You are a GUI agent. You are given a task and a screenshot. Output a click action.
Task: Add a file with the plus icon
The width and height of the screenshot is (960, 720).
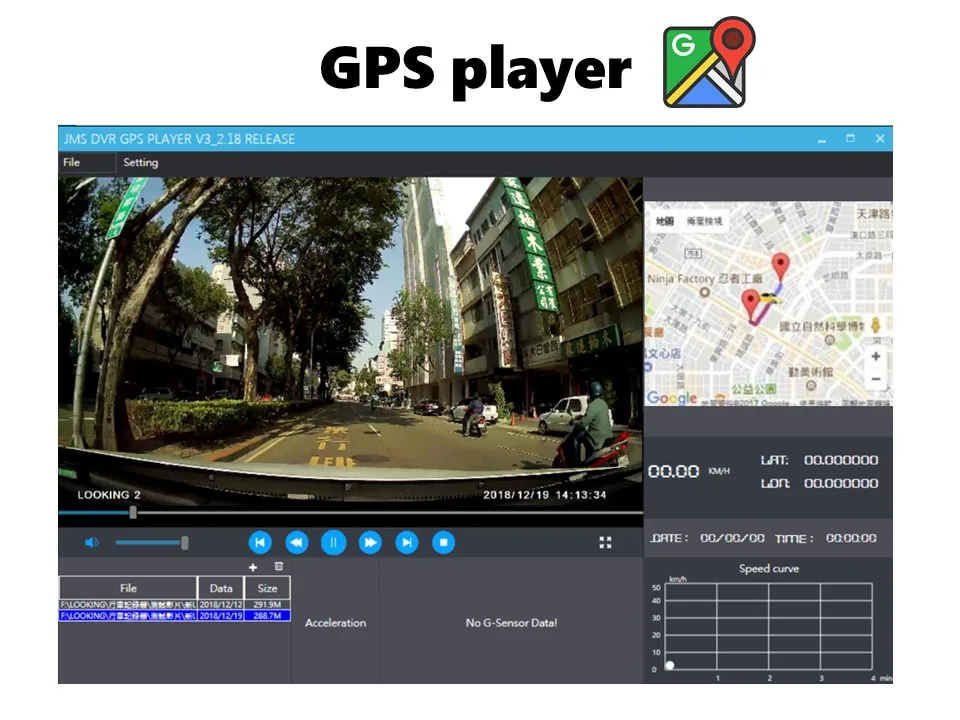254,568
